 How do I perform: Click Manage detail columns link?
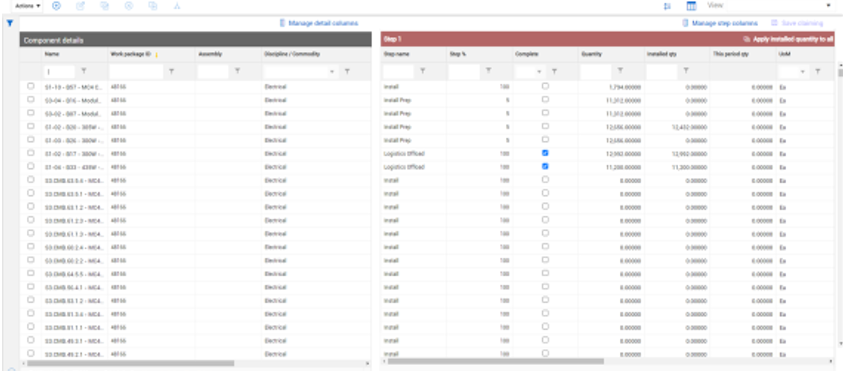318,23
